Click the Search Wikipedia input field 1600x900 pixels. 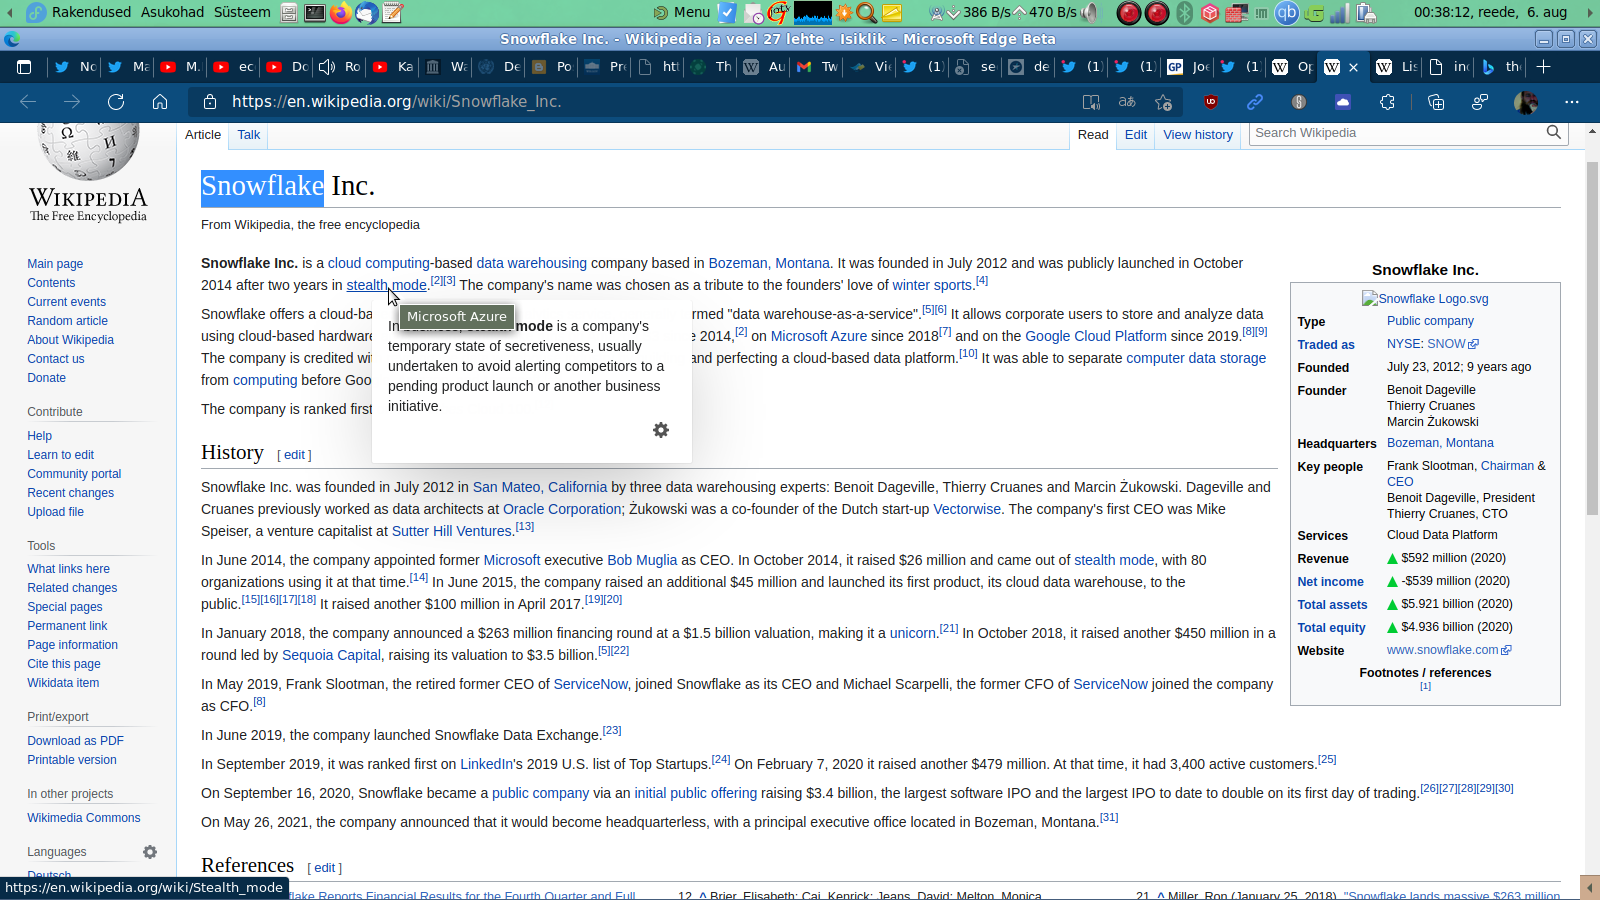point(1396,133)
